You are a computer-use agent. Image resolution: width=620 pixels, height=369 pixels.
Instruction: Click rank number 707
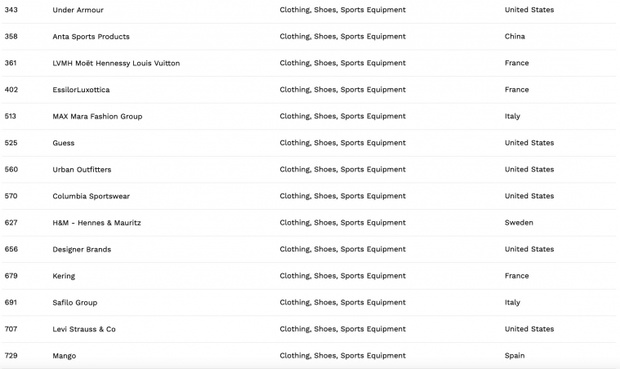click(11, 329)
